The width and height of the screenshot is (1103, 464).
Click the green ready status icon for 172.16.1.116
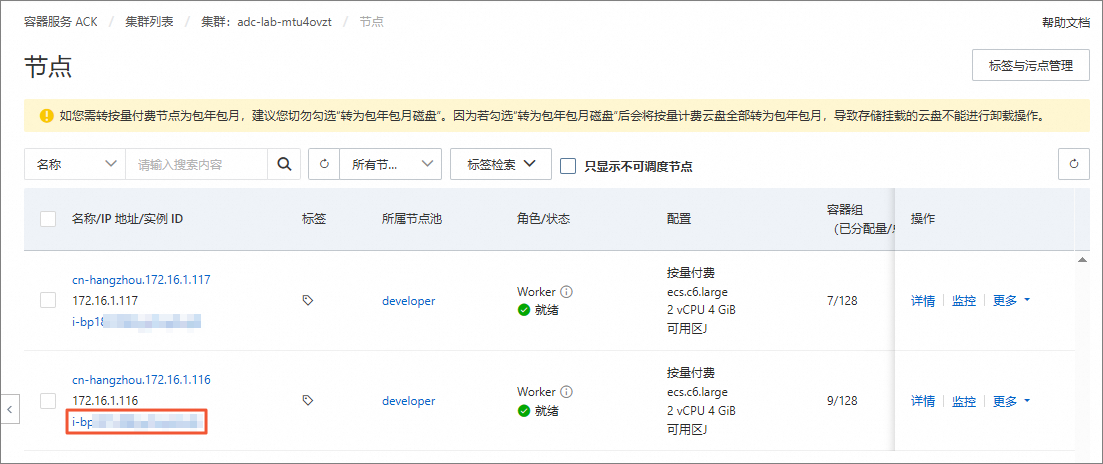click(523, 410)
